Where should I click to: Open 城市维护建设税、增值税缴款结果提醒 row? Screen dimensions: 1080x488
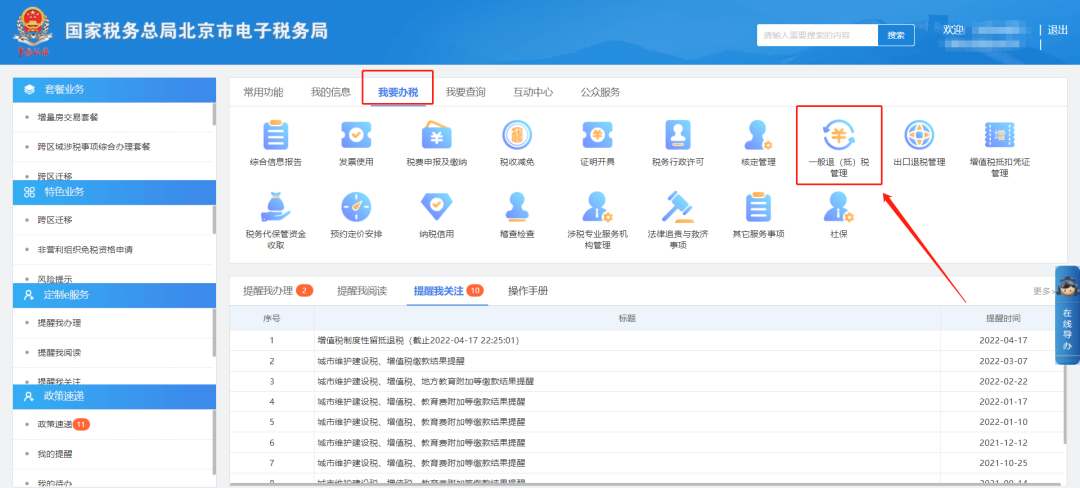click(649, 361)
